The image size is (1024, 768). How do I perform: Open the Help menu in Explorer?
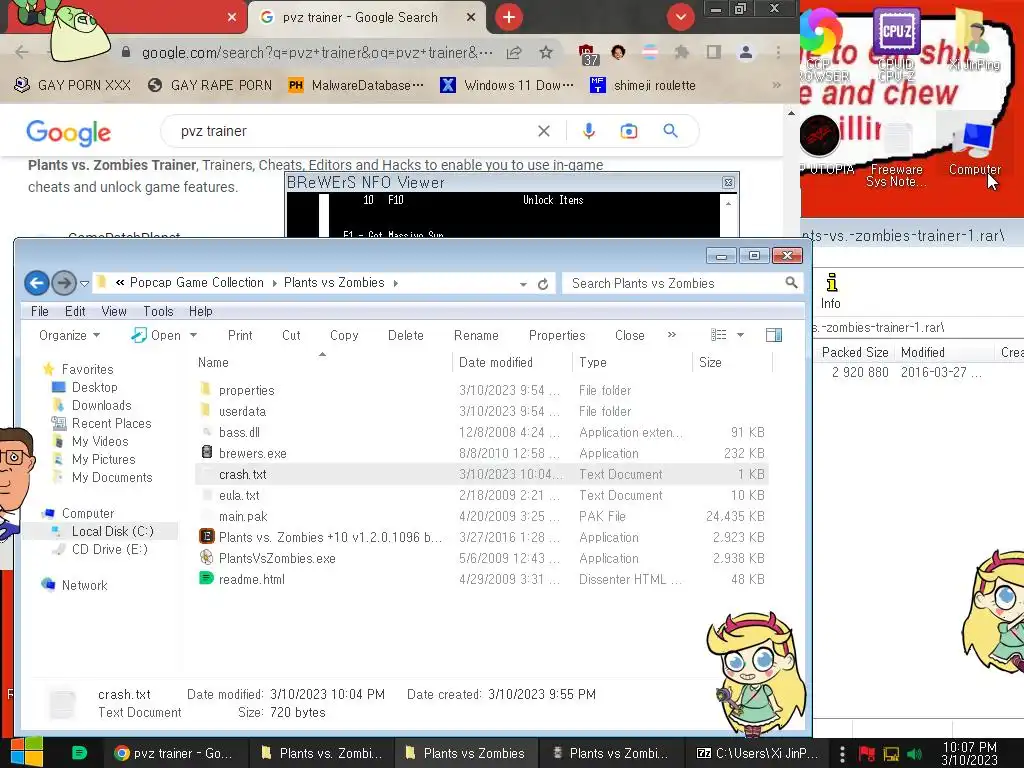click(200, 312)
